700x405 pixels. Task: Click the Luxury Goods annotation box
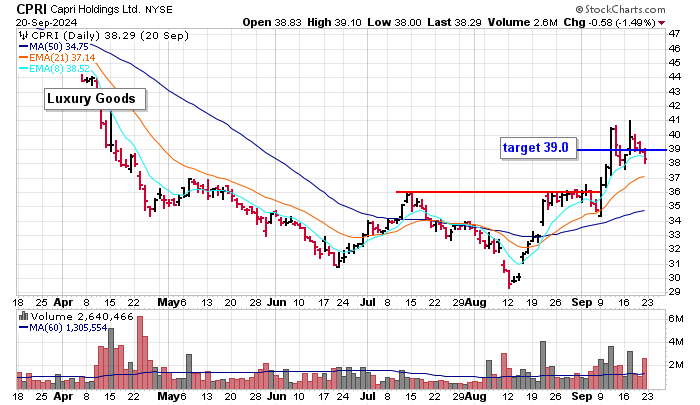click(x=95, y=99)
